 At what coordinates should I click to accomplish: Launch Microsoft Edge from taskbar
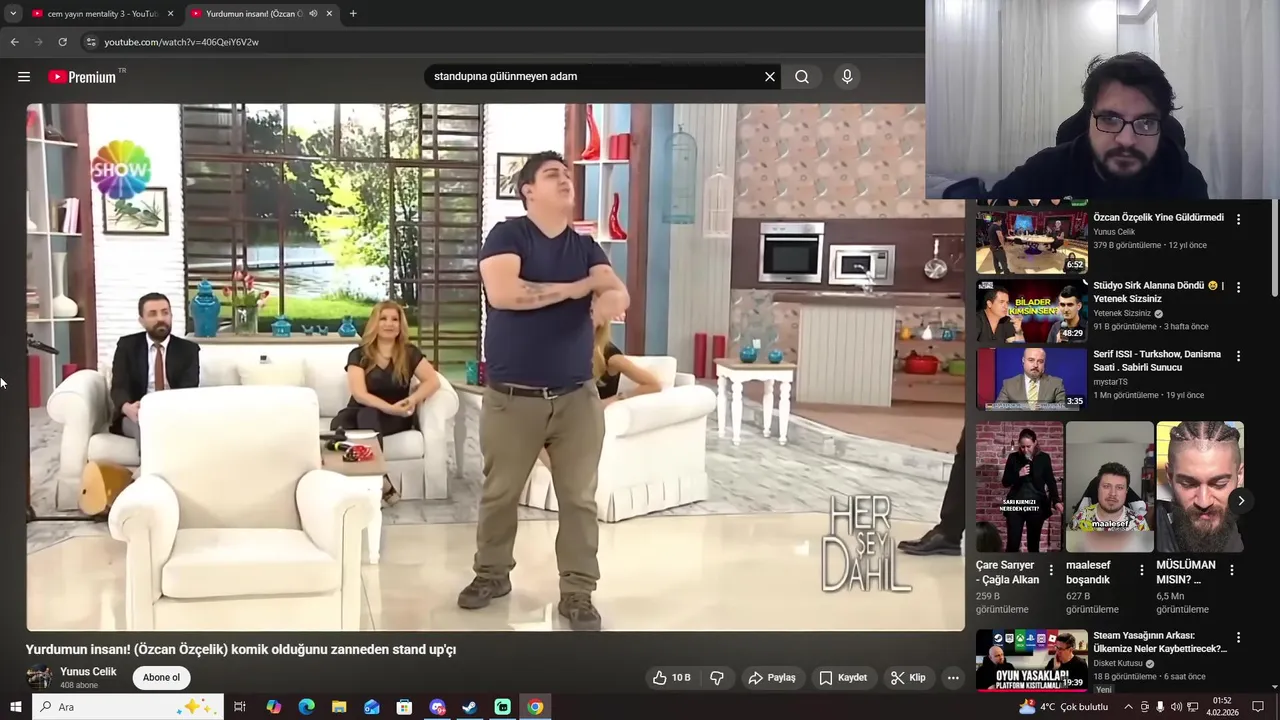[306, 707]
